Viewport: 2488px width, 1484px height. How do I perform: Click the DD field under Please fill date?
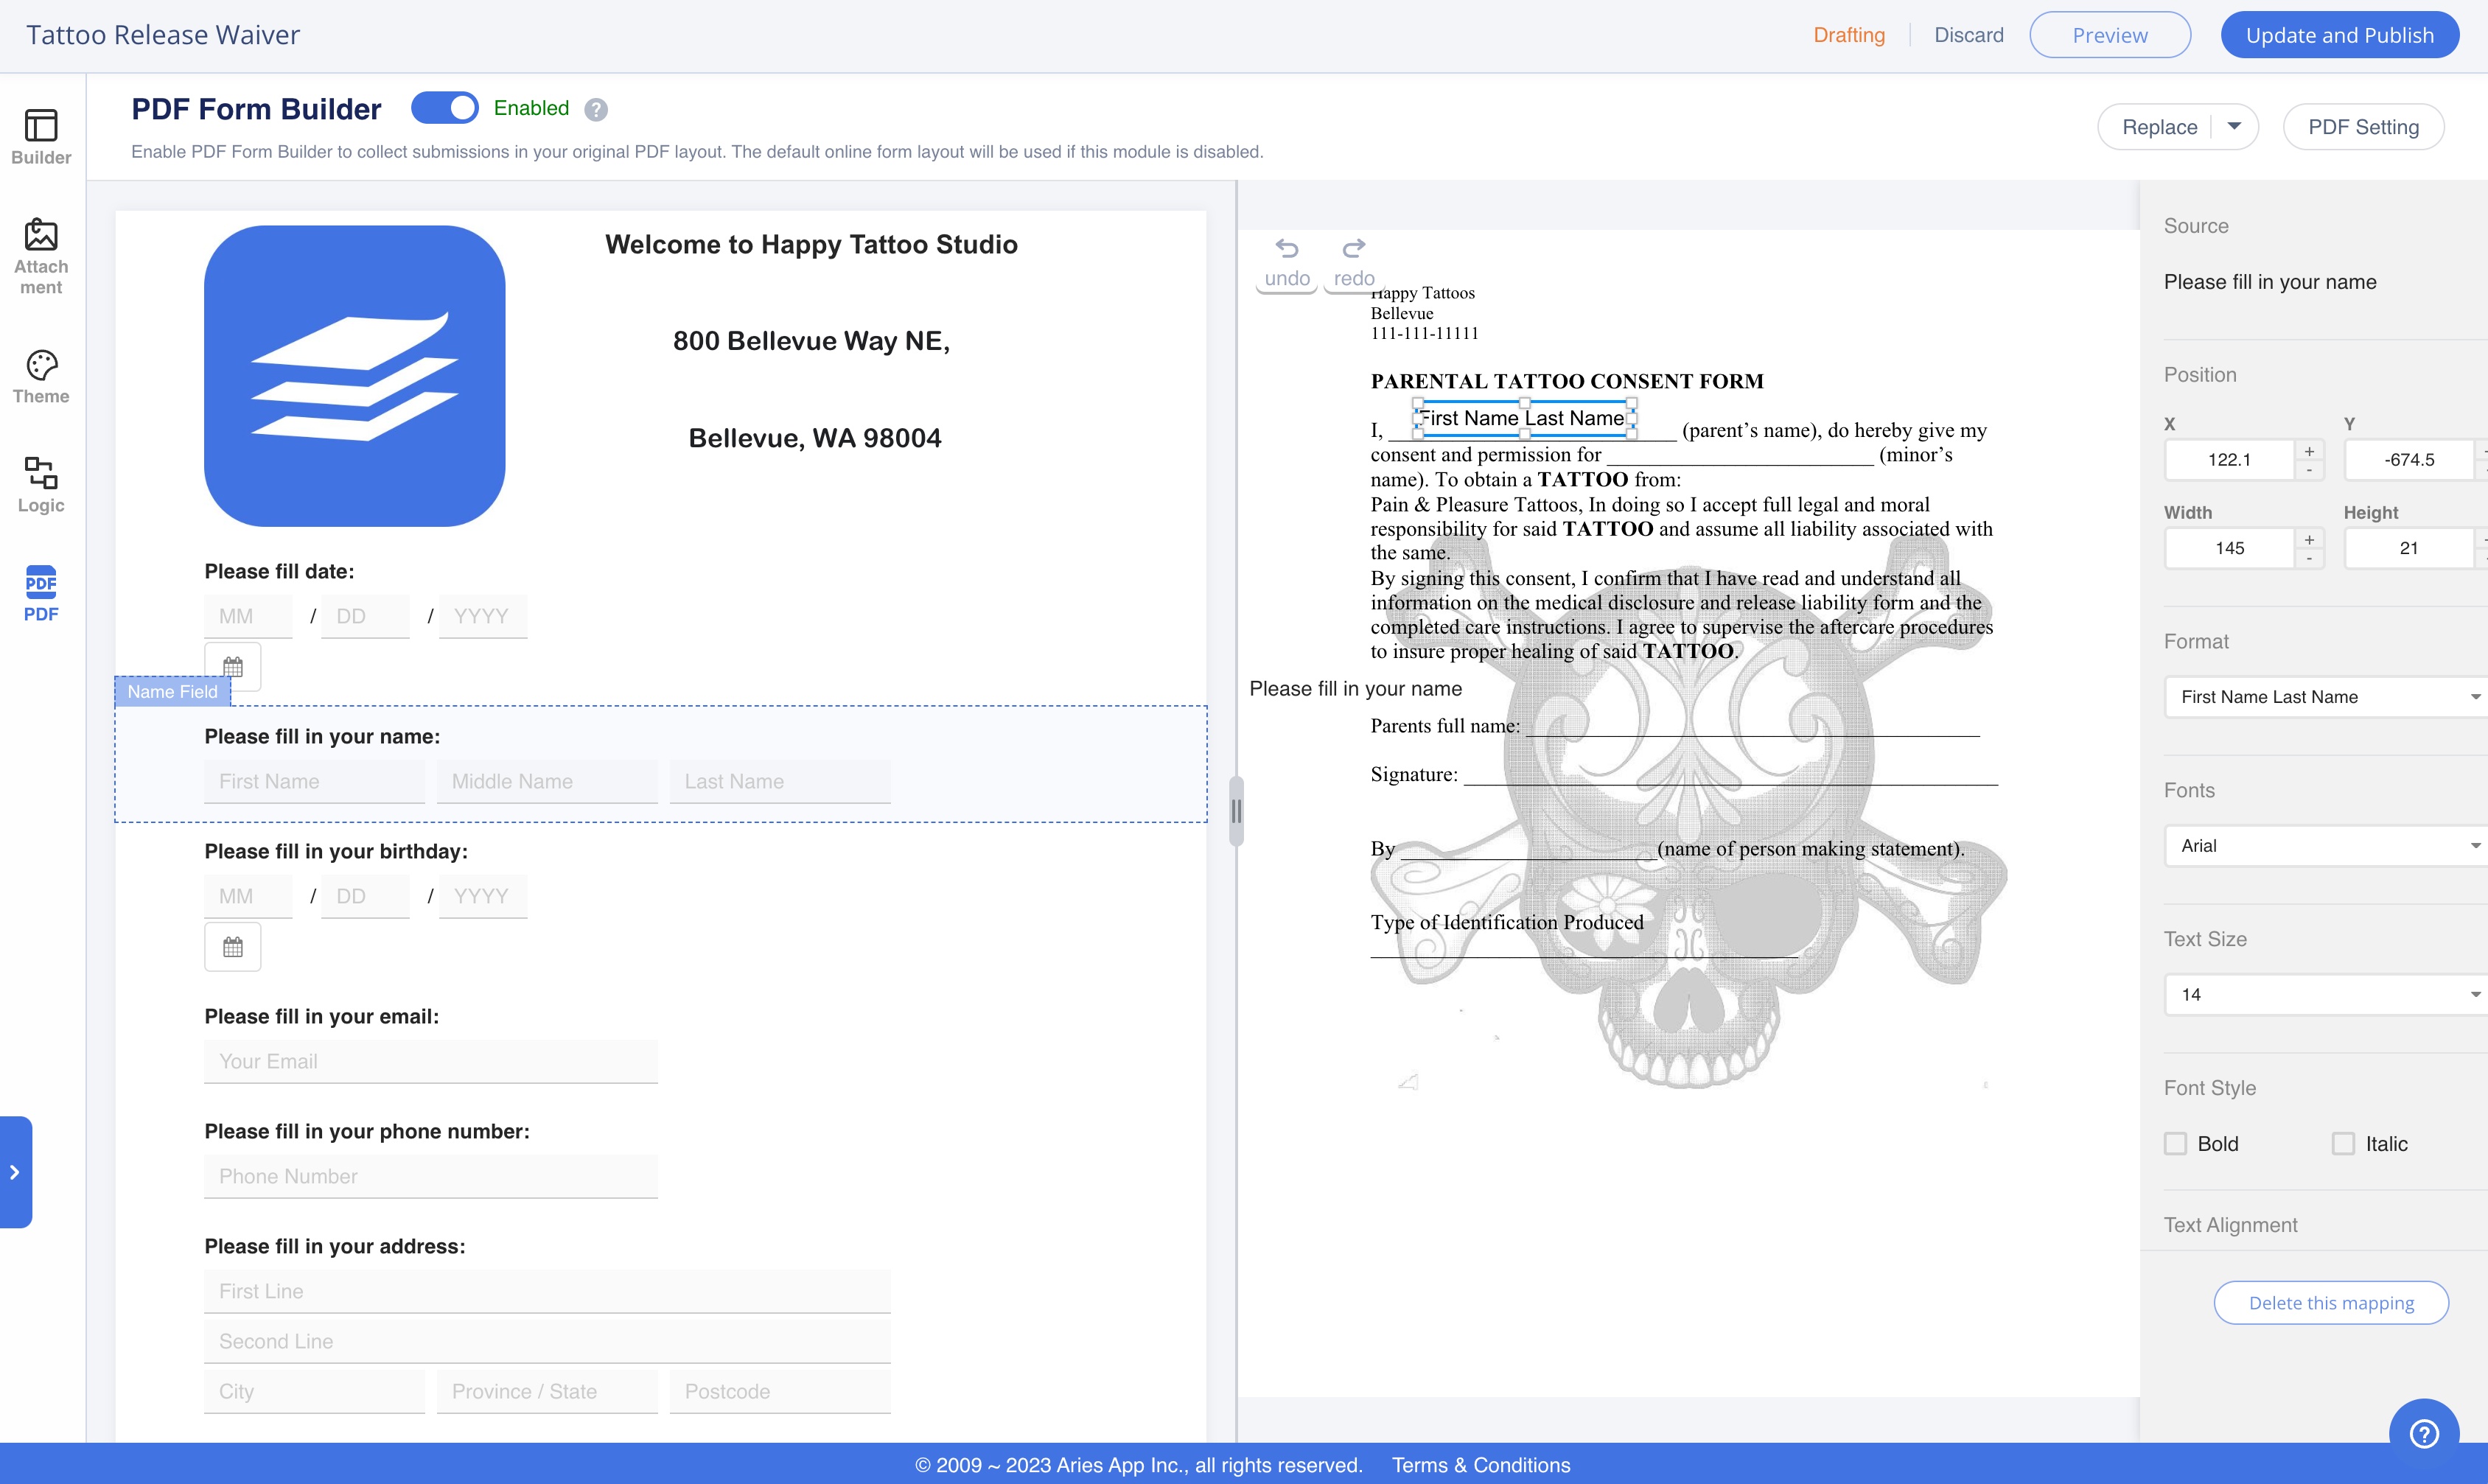coord(366,617)
